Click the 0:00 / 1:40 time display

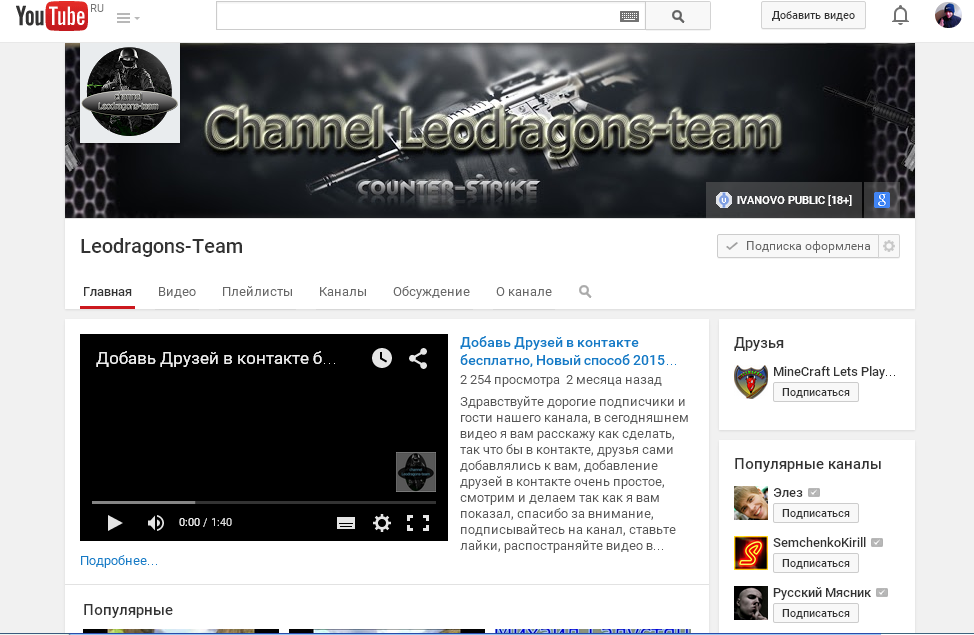pyautogui.click(x=205, y=523)
